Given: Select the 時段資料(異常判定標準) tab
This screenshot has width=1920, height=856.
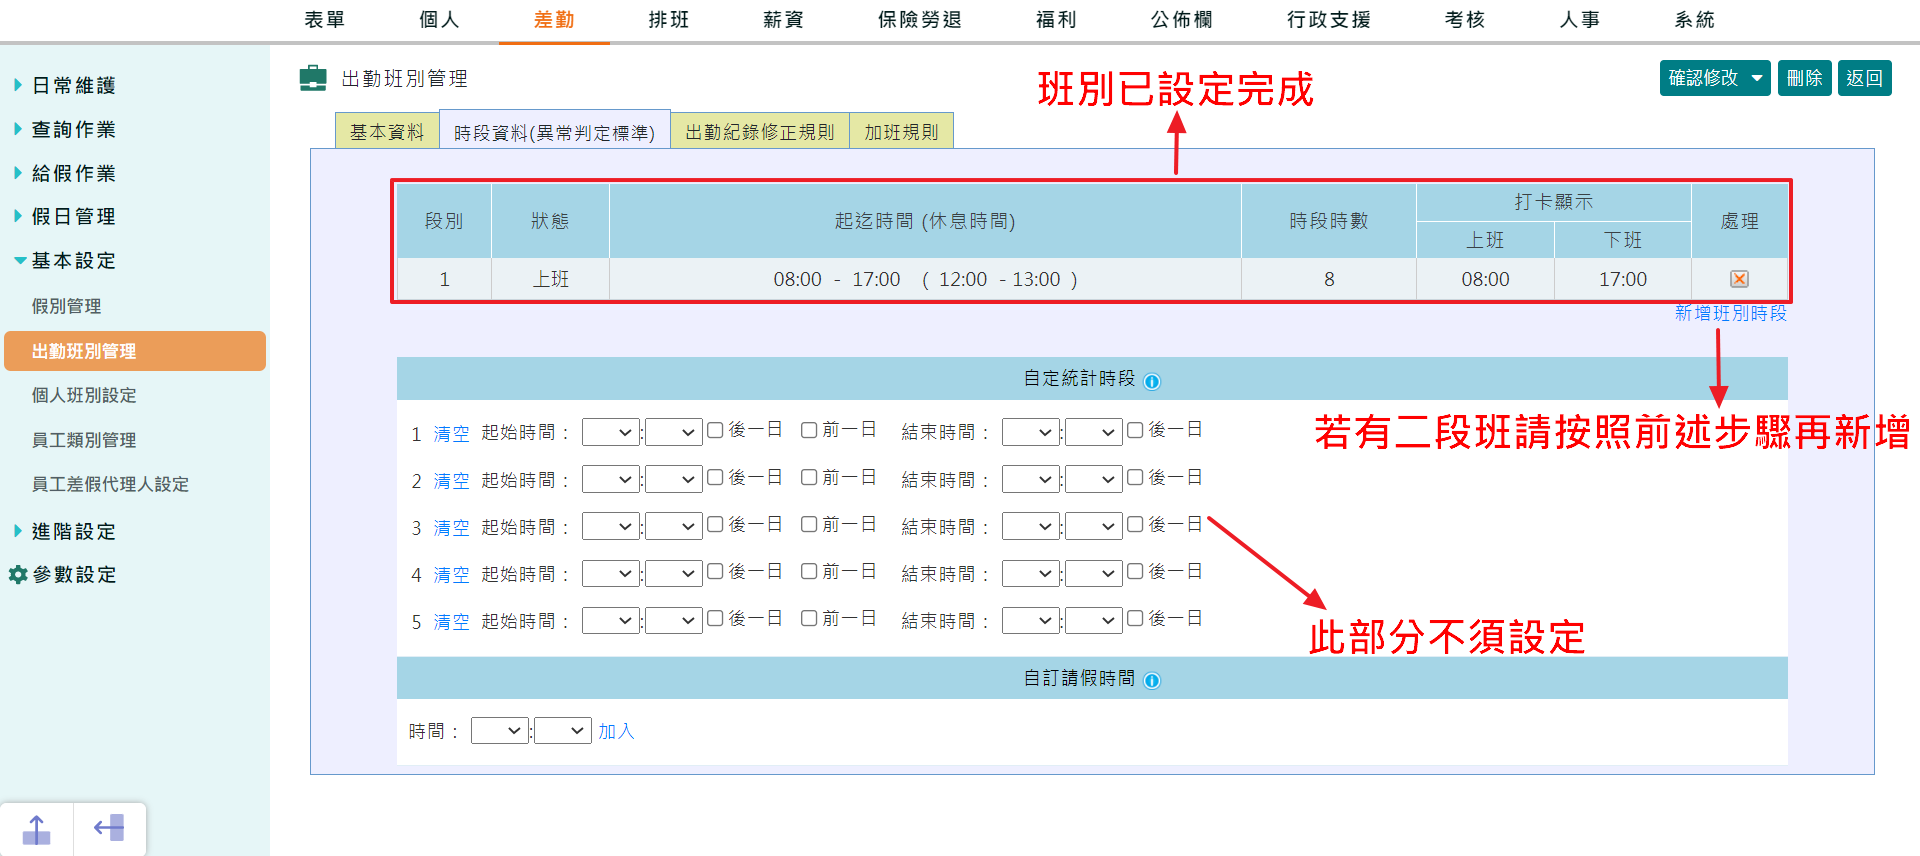Looking at the screenshot, I should tap(555, 131).
